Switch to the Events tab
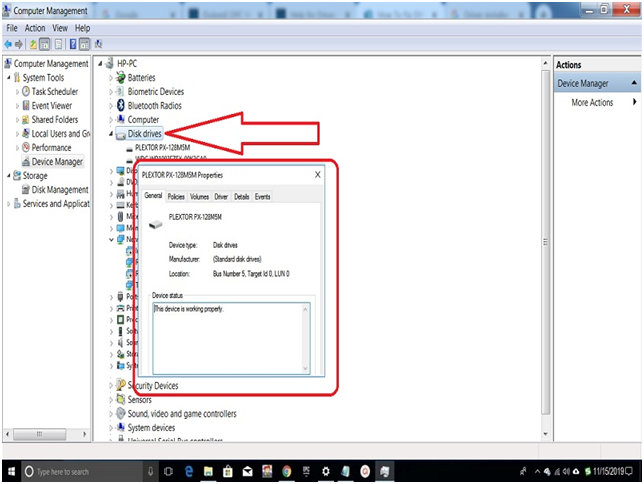The width and height of the screenshot is (644, 484). [262, 197]
